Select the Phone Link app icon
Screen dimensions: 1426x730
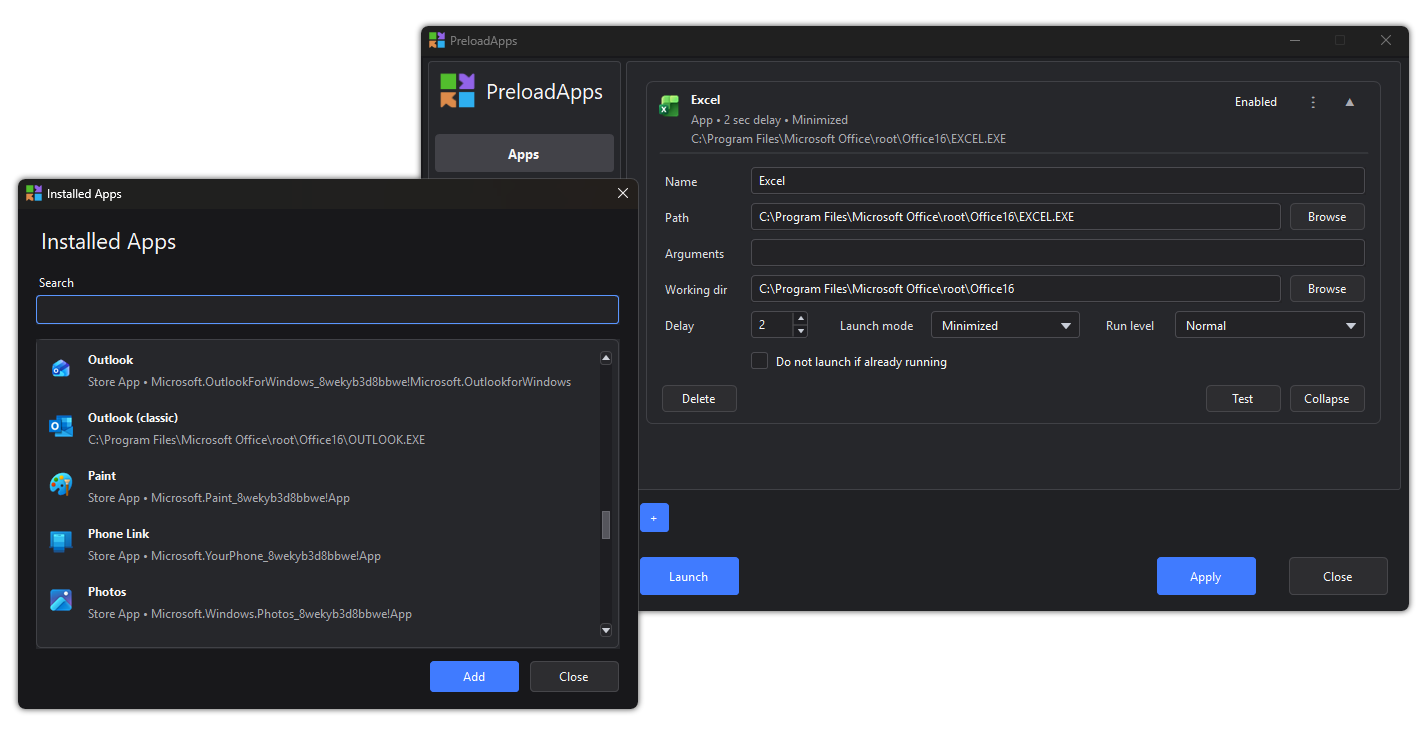61,543
